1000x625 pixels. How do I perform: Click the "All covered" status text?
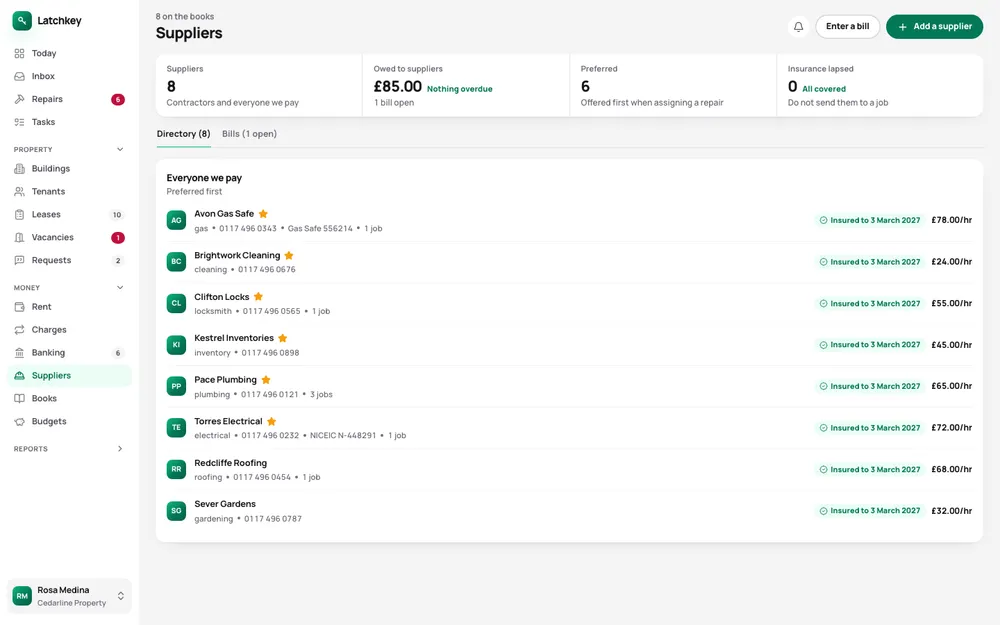pyautogui.click(x=824, y=89)
